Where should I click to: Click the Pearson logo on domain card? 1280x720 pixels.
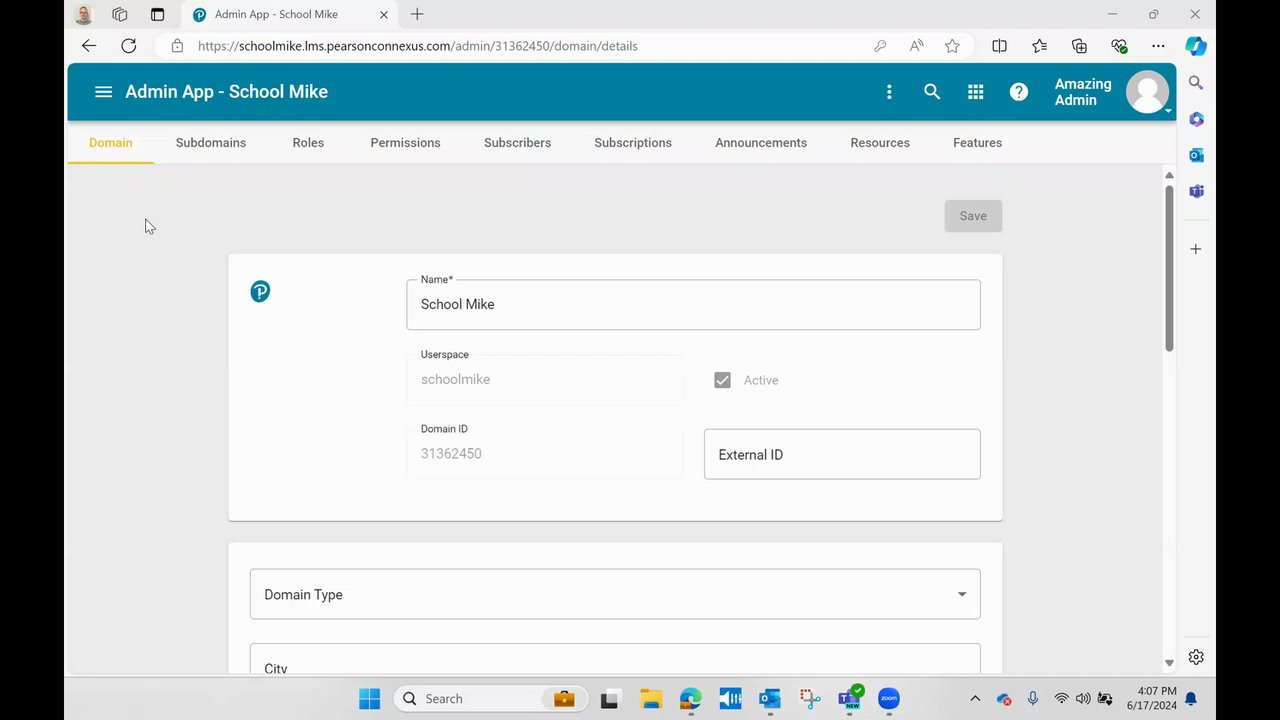point(260,291)
